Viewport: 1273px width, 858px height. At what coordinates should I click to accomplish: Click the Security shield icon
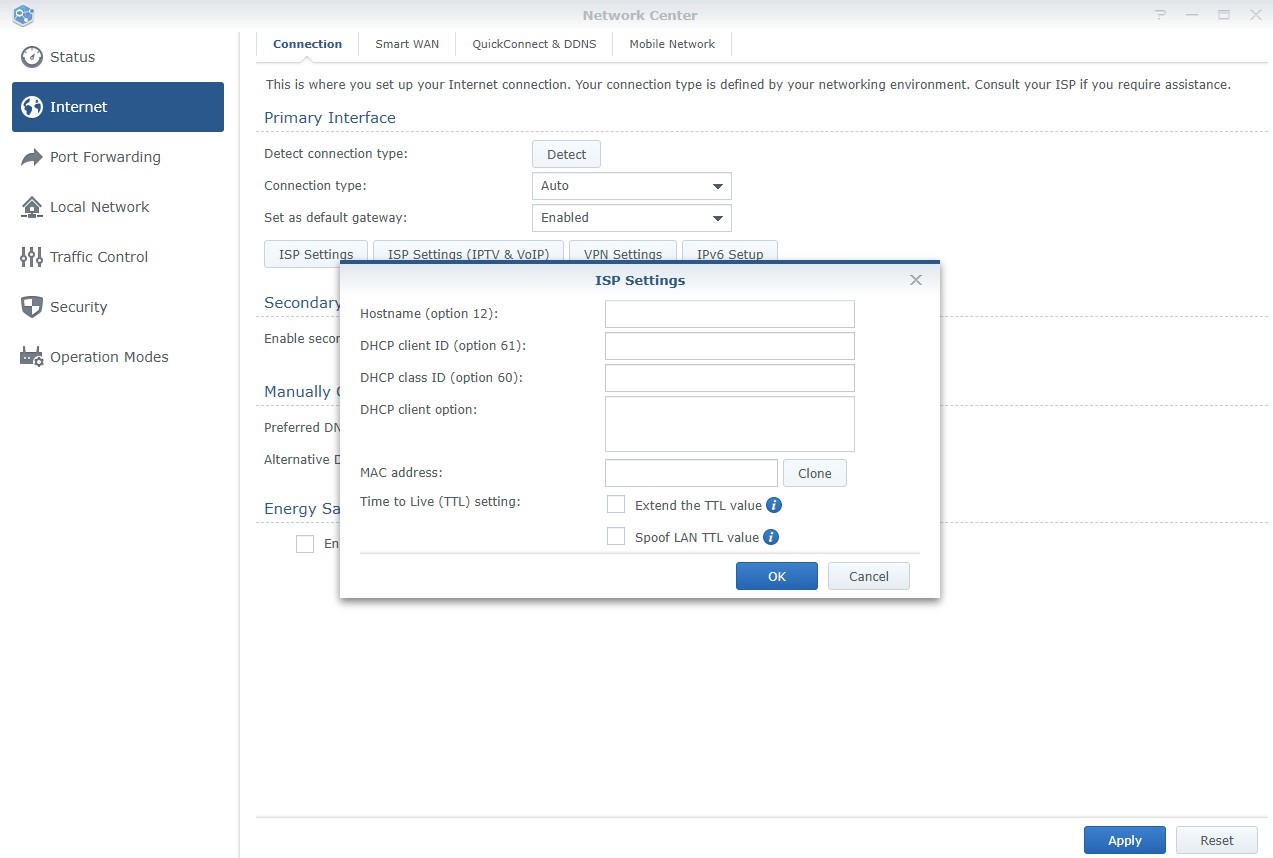(32, 307)
